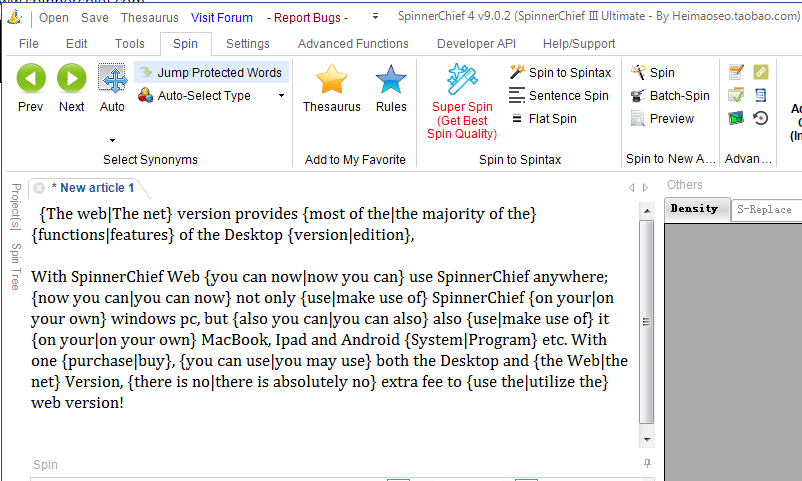Click the Spin button in Spin to New Article
Screen dimensions: 802x481
click(653, 73)
